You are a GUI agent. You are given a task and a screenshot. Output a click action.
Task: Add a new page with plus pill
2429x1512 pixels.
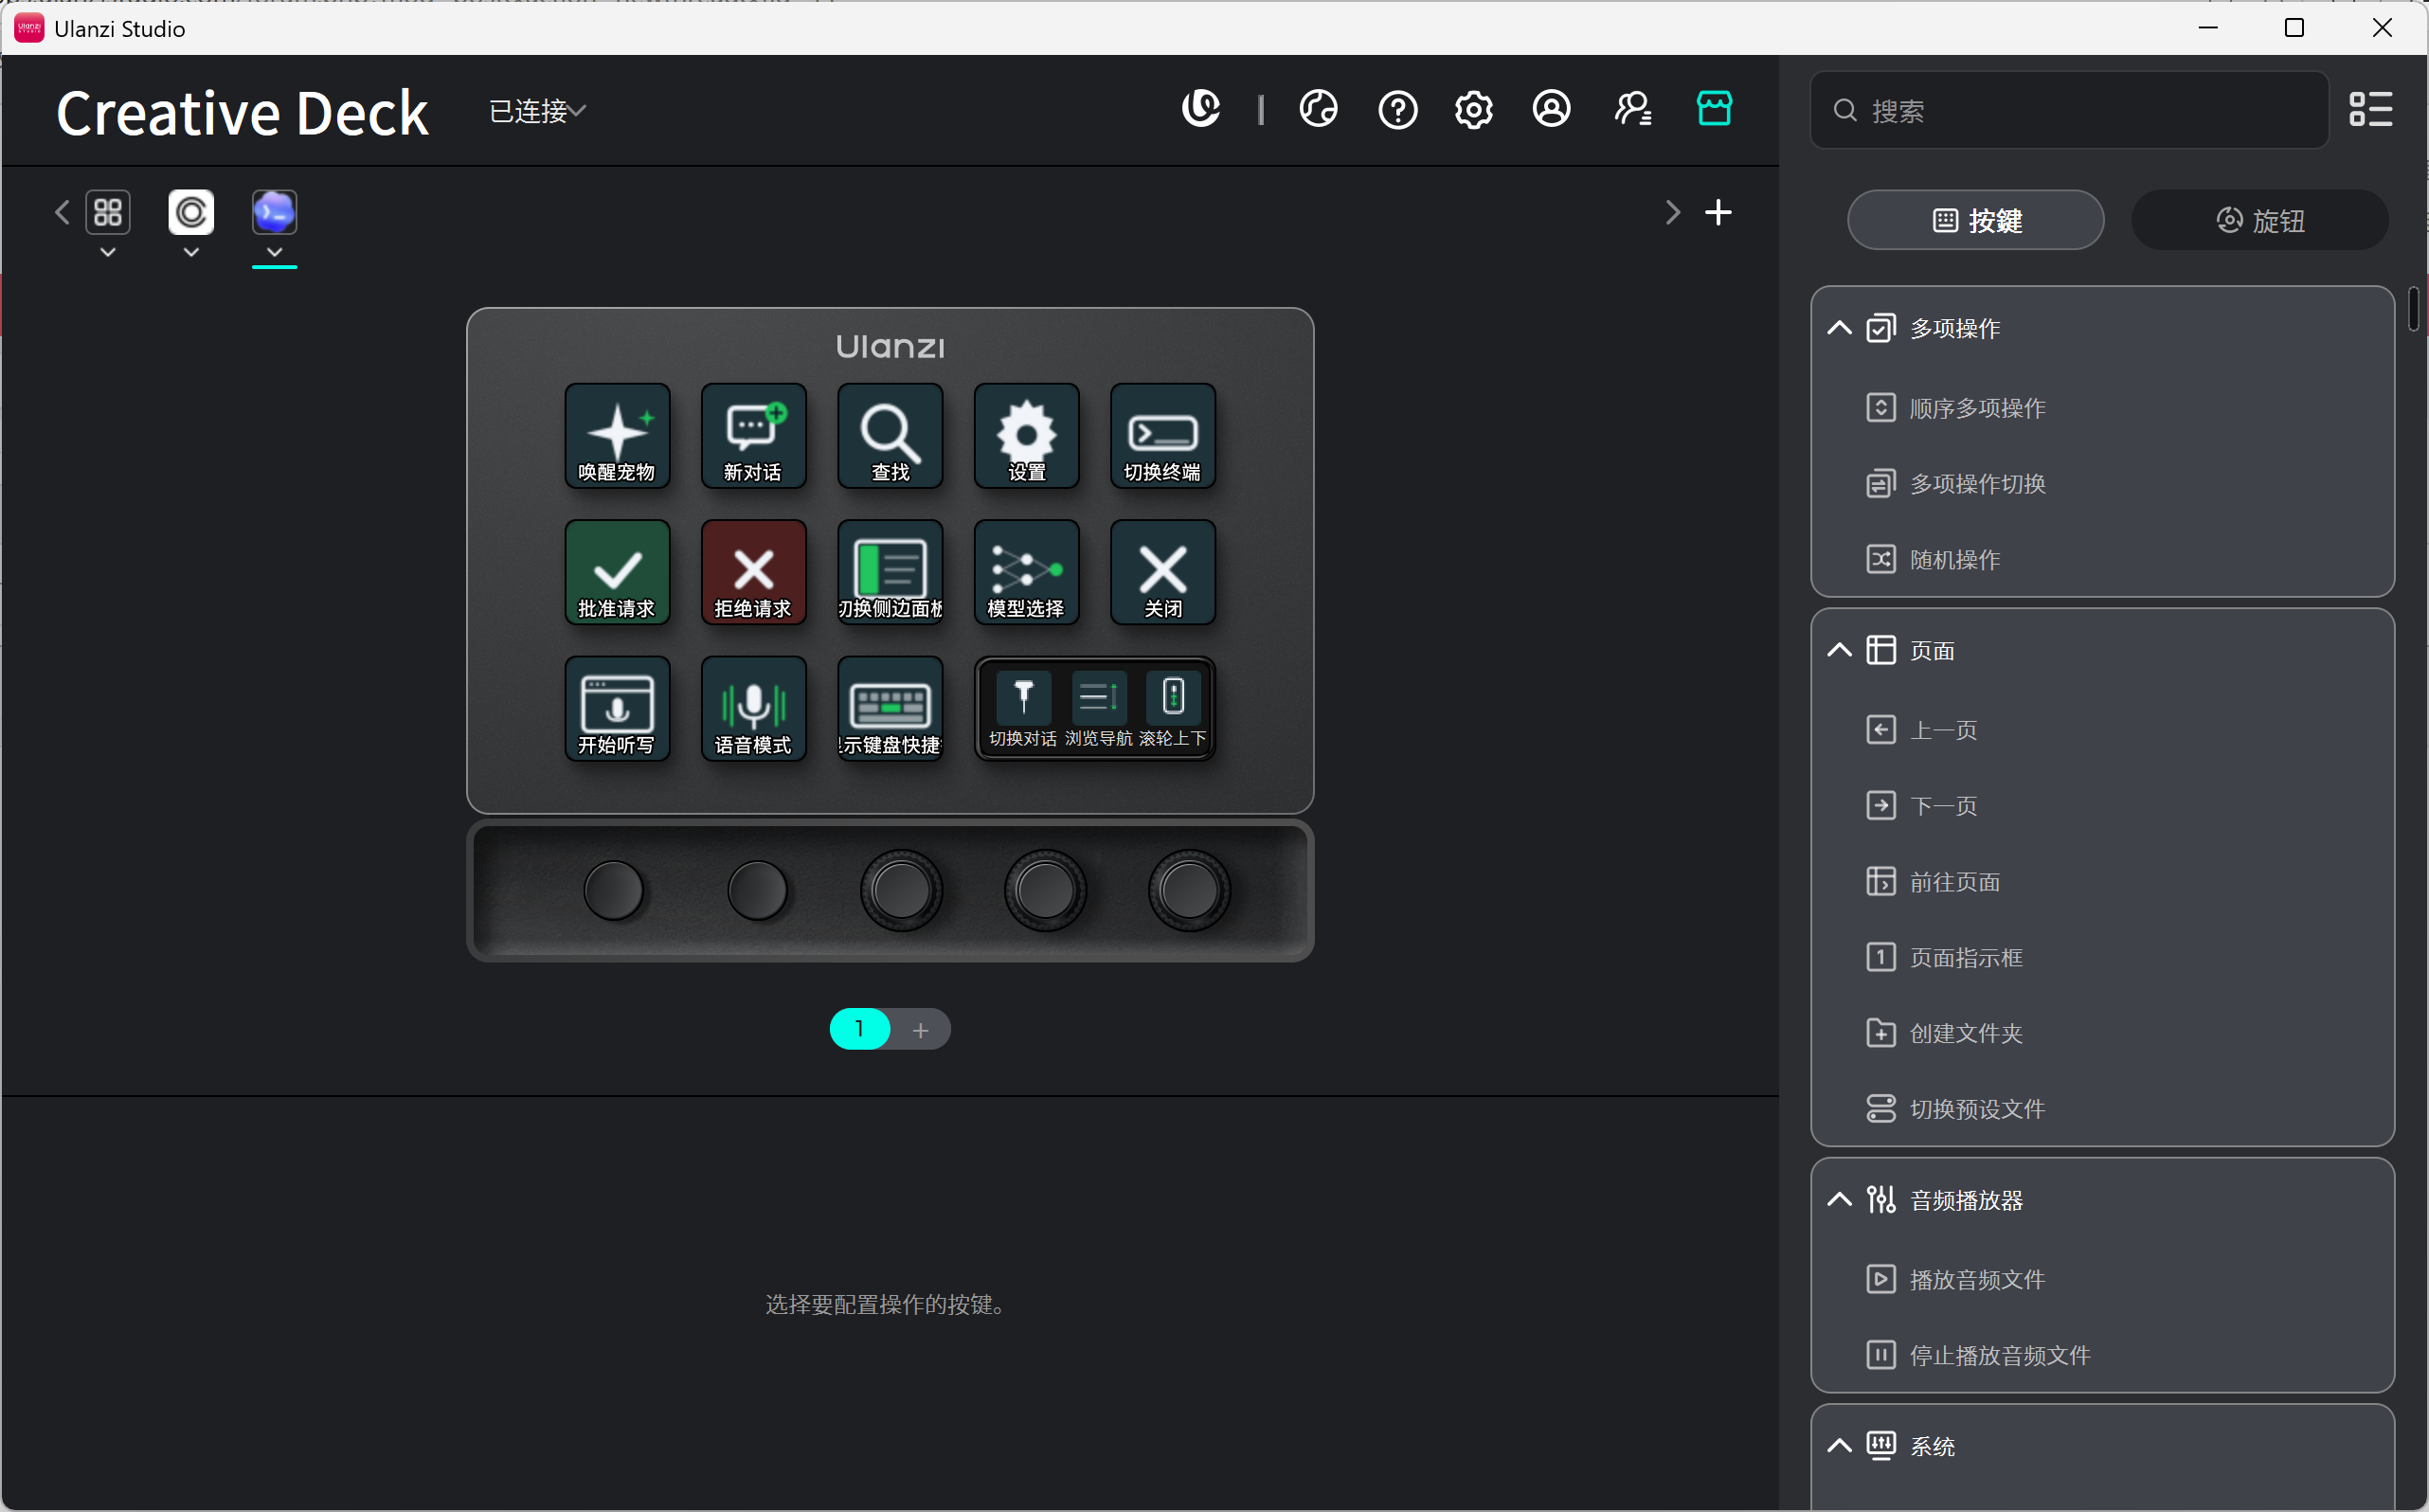[920, 1029]
